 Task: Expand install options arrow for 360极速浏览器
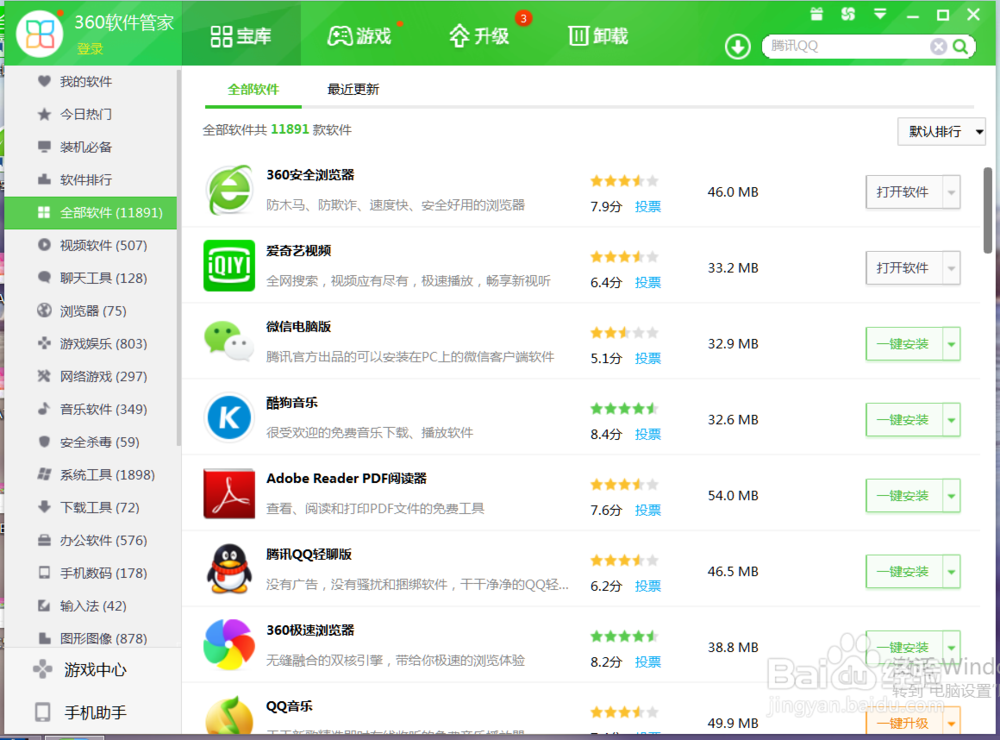coord(952,648)
